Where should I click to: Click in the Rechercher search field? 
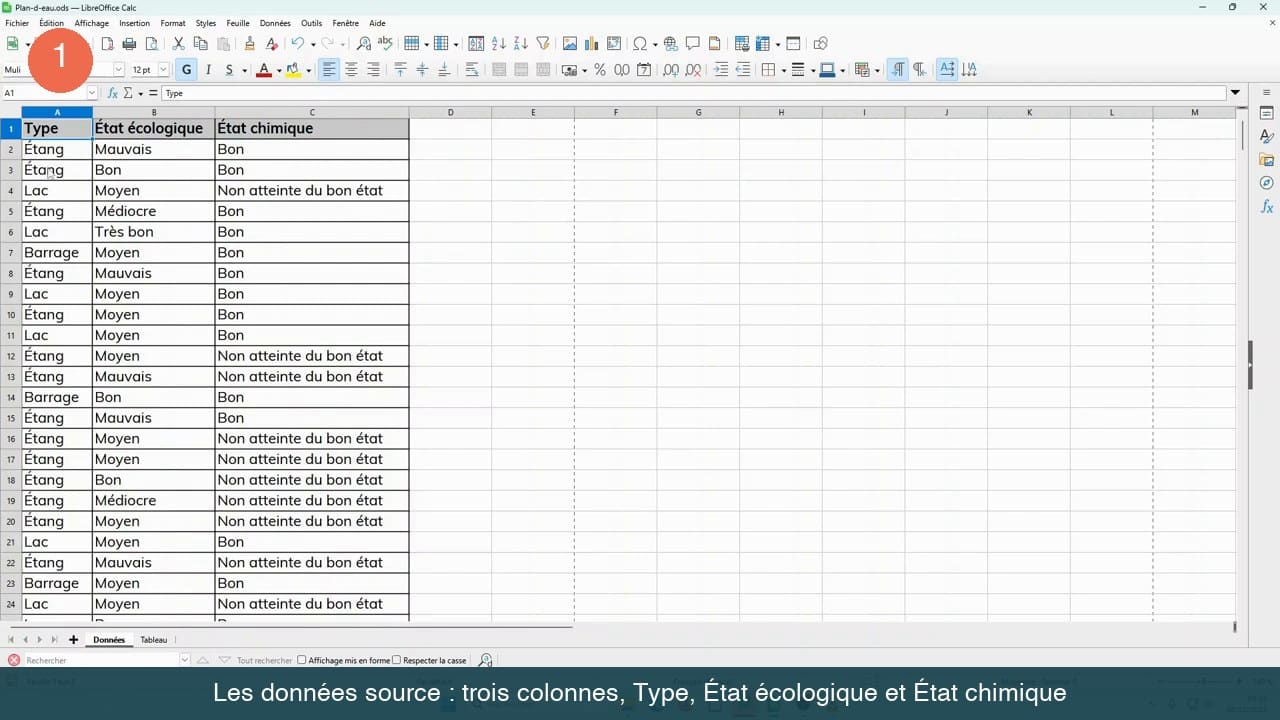tap(100, 660)
